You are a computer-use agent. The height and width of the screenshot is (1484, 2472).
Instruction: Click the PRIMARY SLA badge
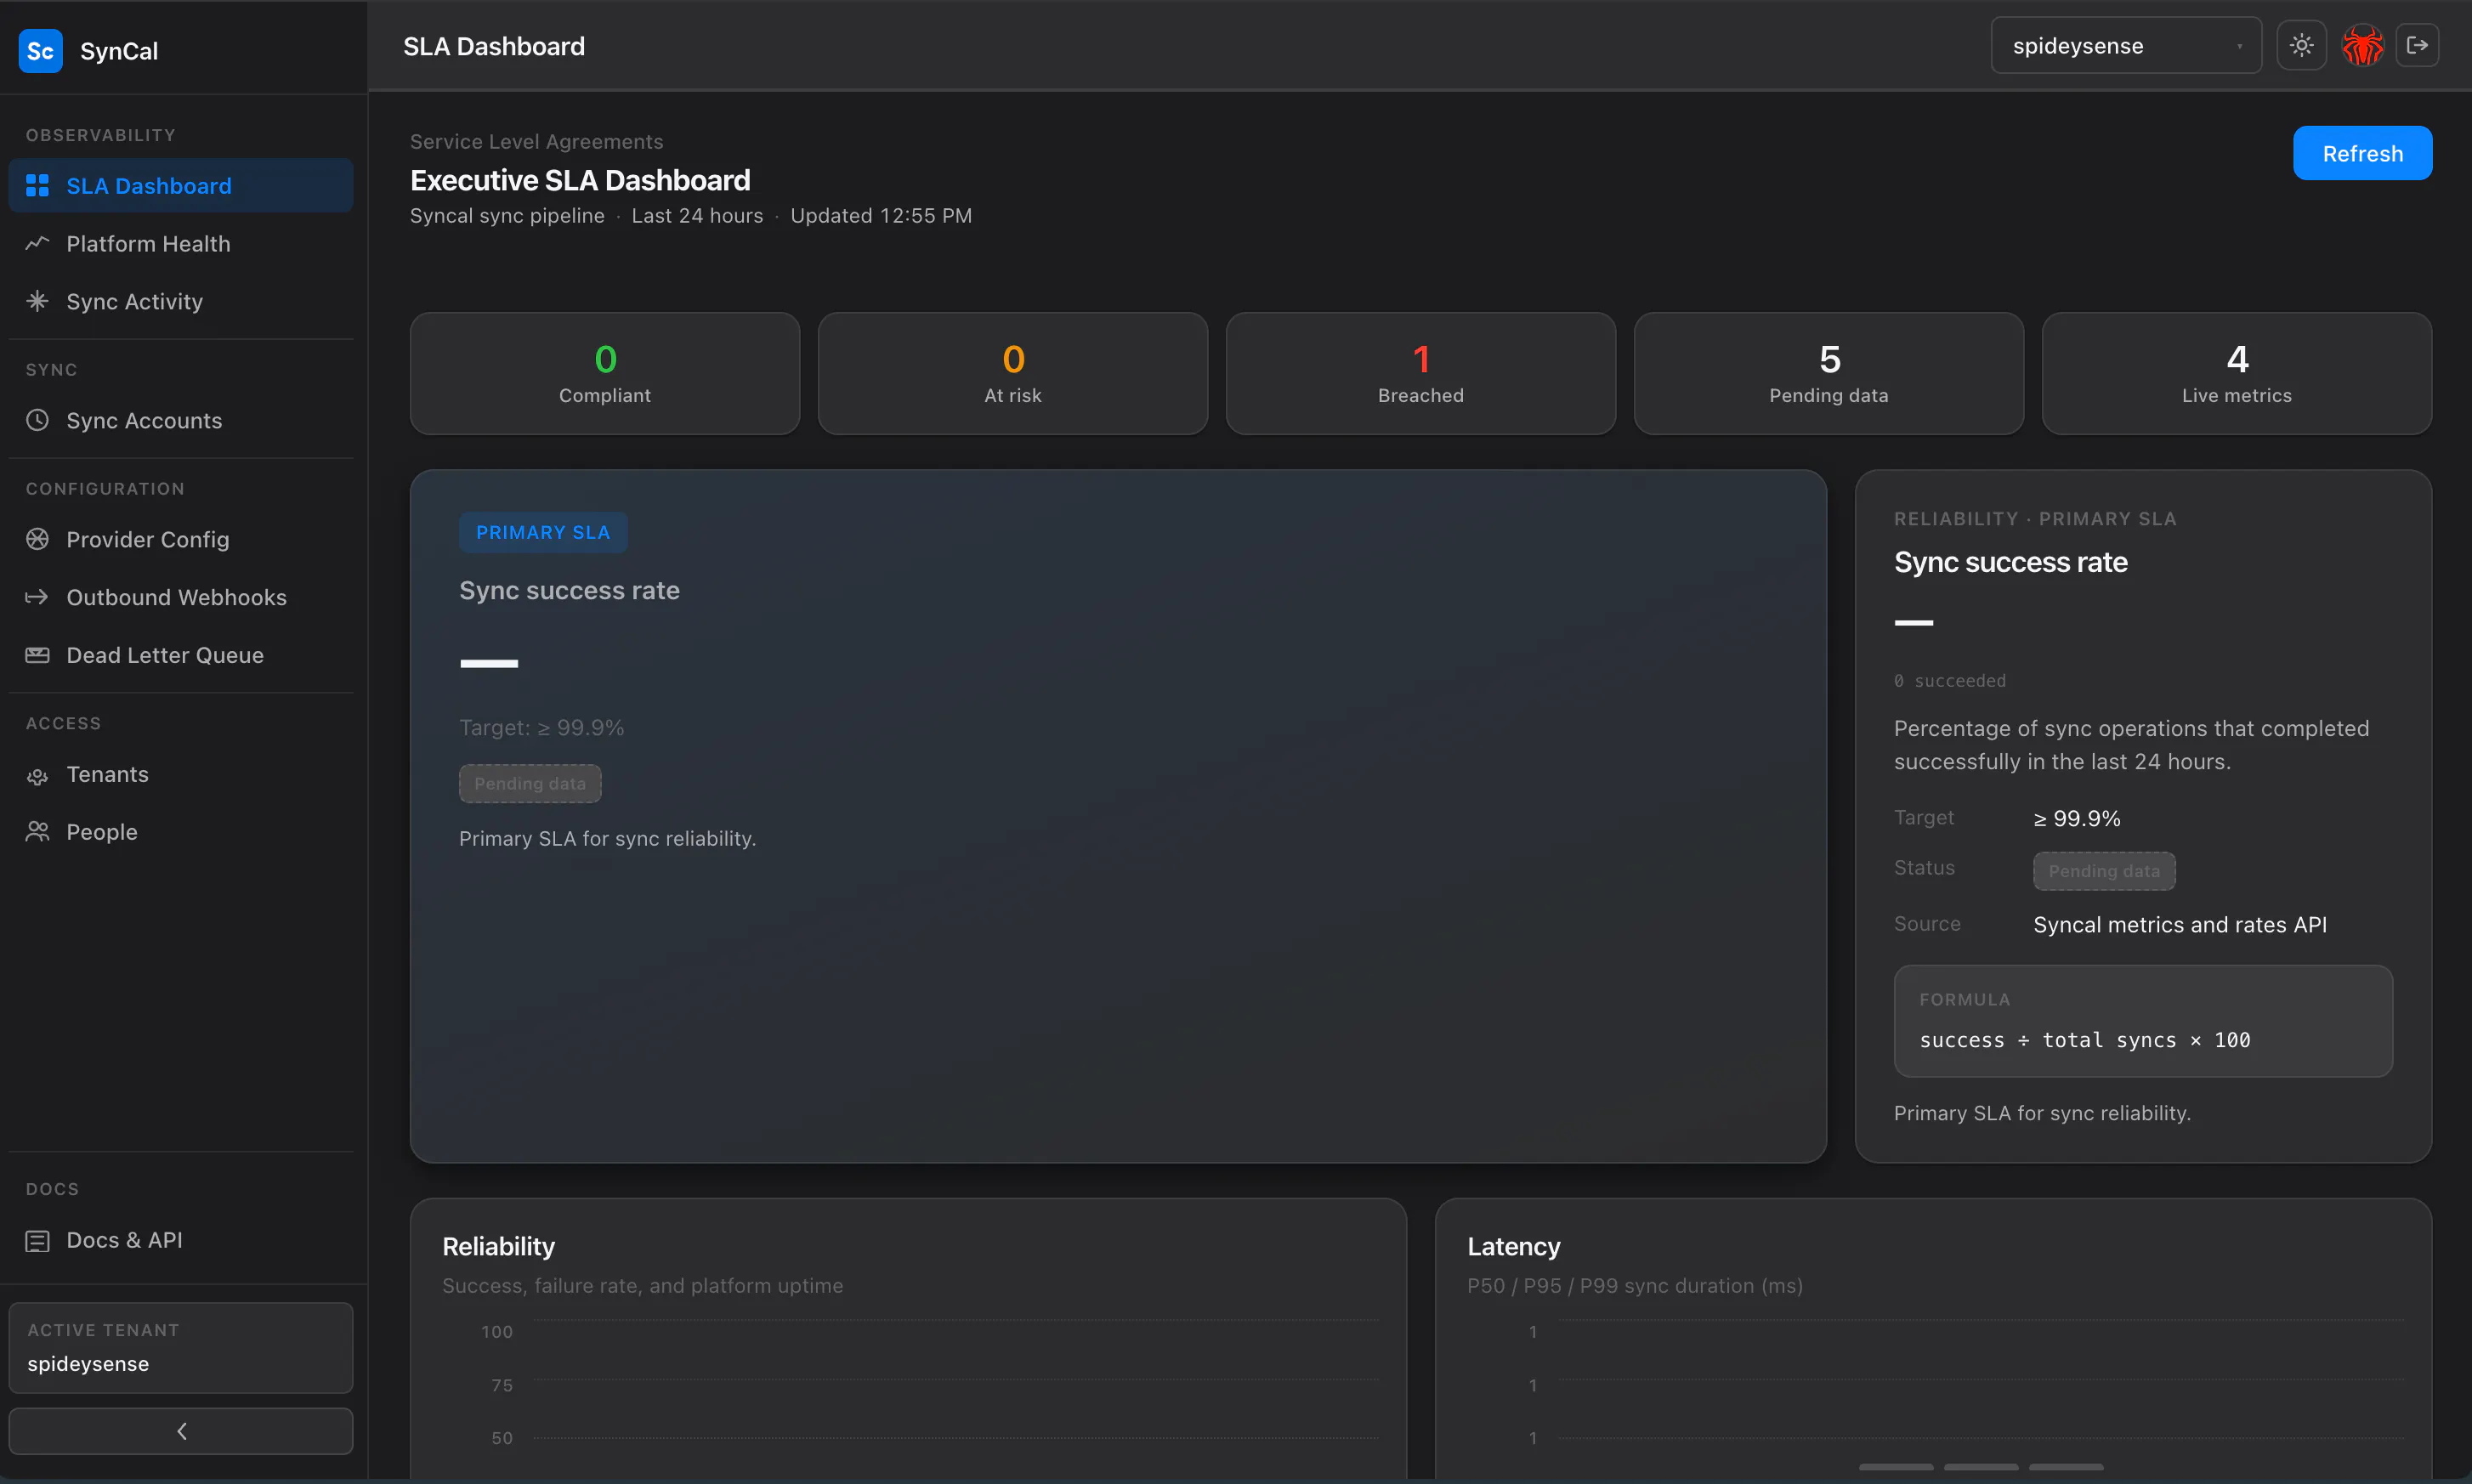pyautogui.click(x=543, y=533)
